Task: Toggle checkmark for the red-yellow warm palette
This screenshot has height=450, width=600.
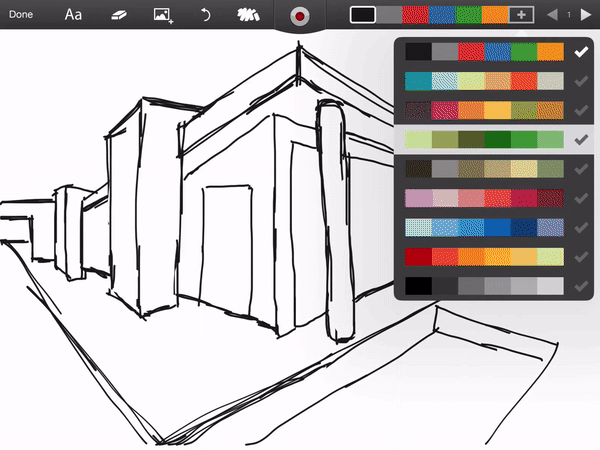Action: 581,257
